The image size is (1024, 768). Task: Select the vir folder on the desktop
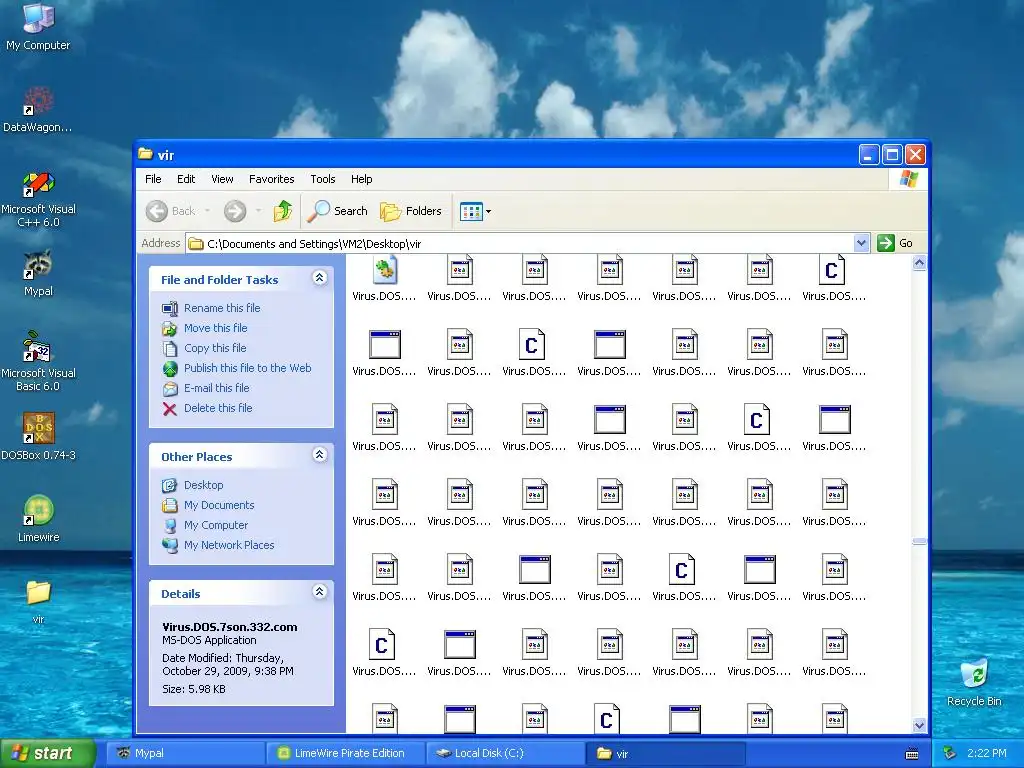click(38, 601)
